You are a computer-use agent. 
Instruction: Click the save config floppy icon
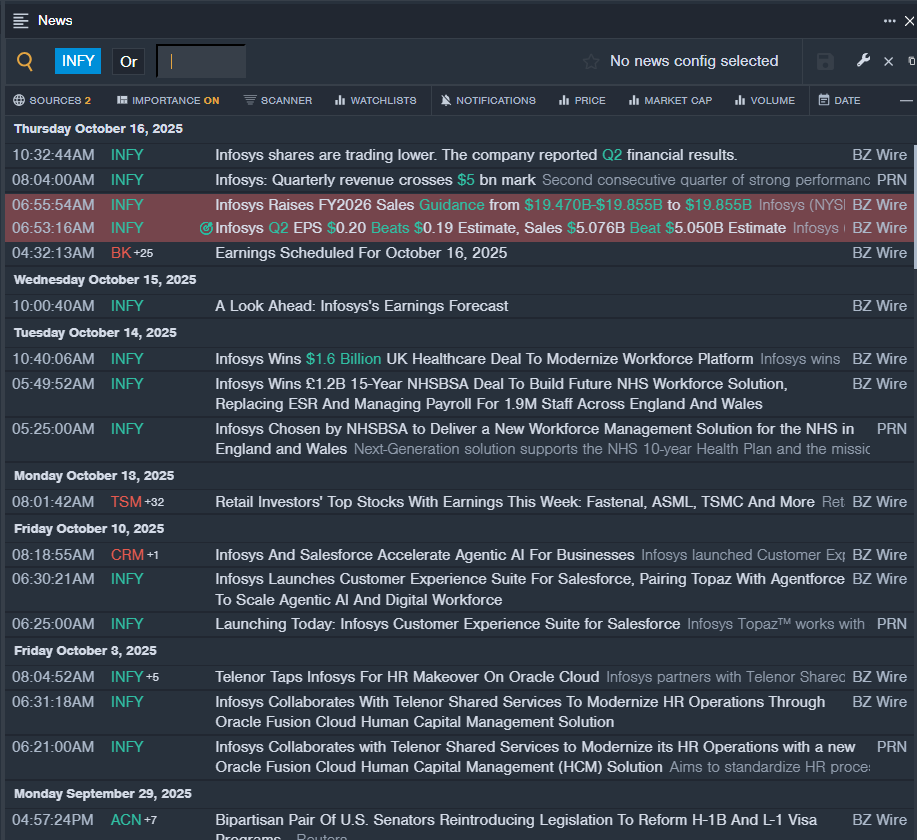click(x=825, y=62)
